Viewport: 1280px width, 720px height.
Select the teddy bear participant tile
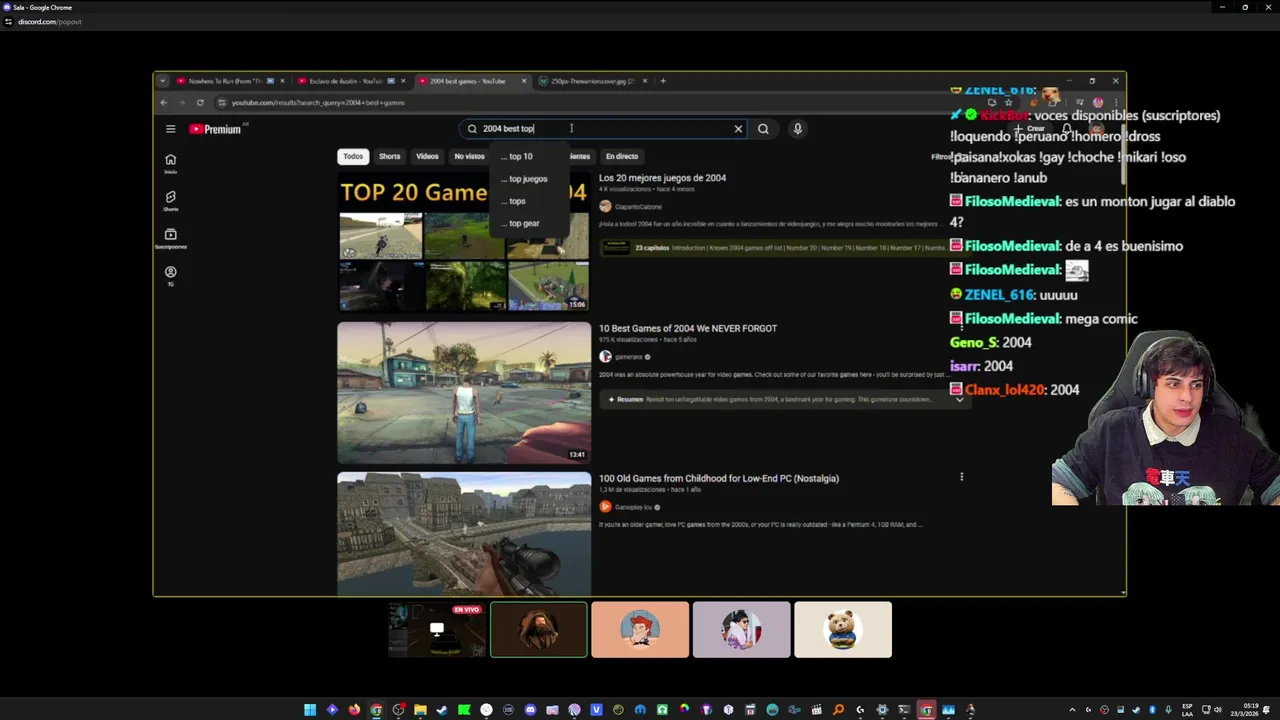coord(843,629)
